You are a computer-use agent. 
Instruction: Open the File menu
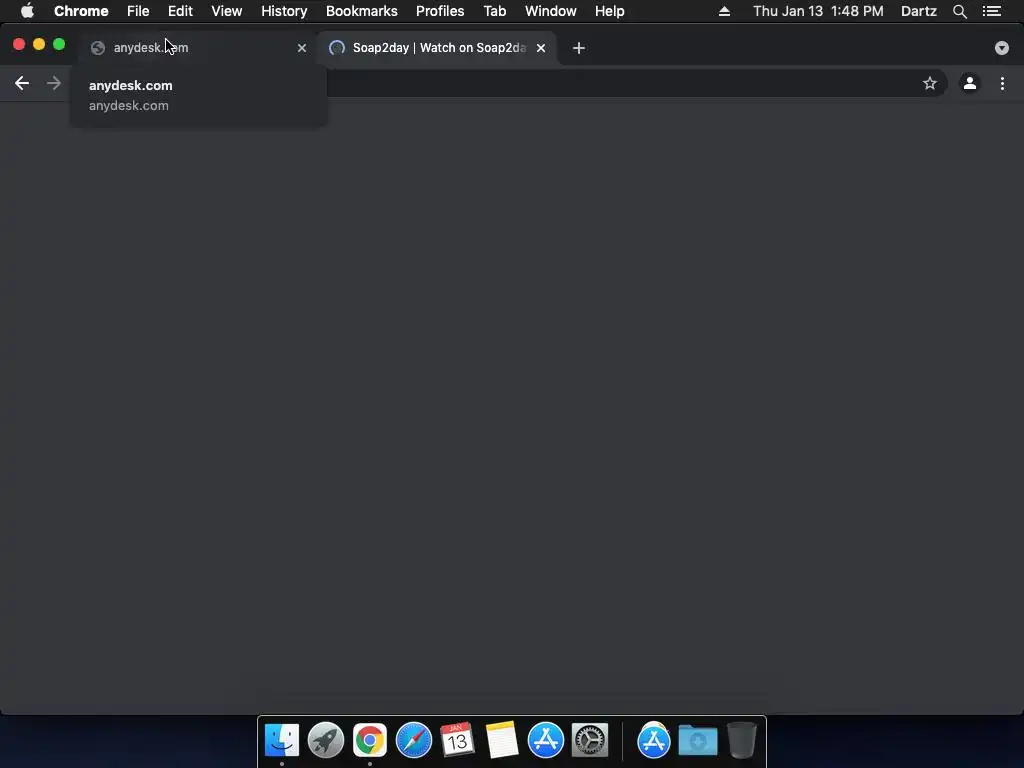138,11
